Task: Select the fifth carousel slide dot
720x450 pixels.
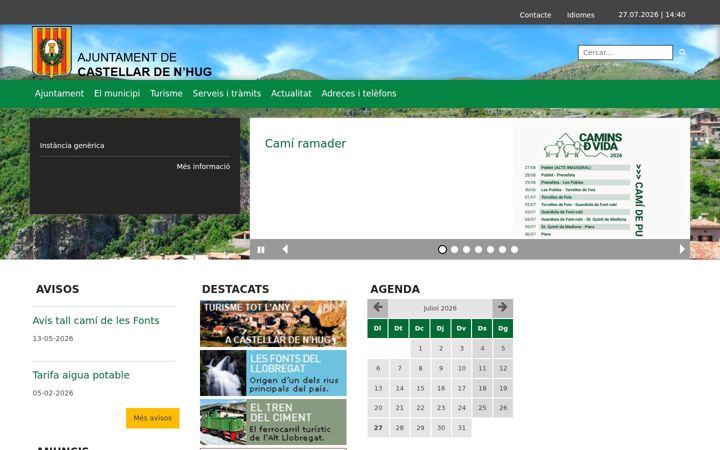Action: [490, 249]
